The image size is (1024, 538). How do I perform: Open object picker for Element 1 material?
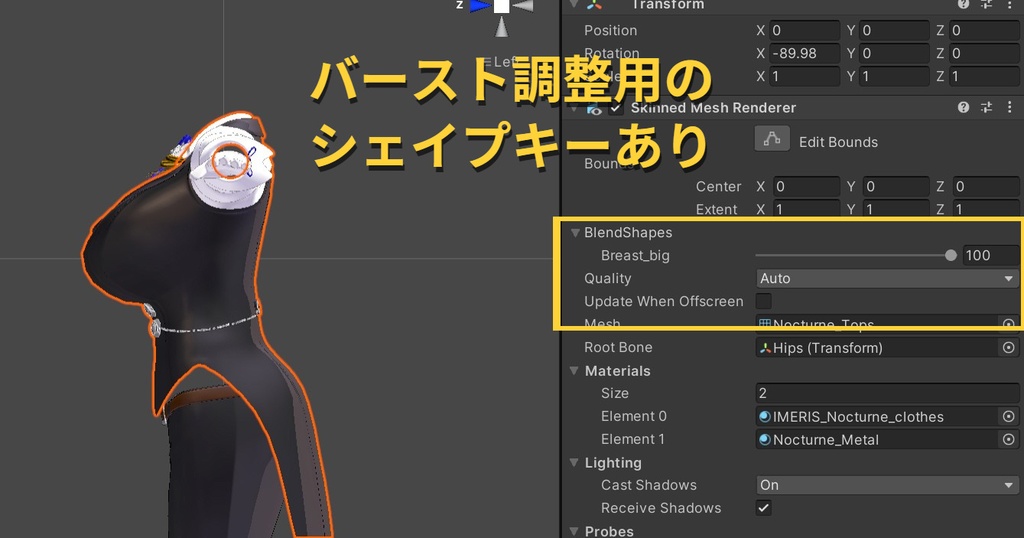(1008, 439)
